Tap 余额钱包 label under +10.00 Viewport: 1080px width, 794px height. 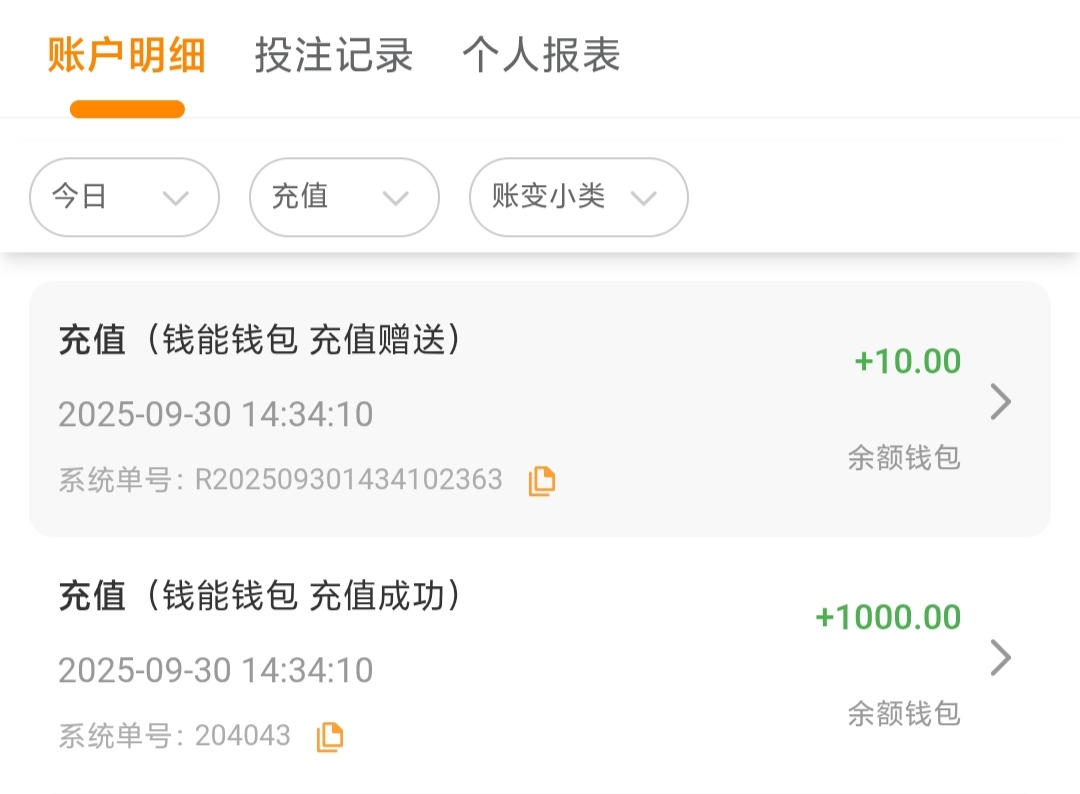tap(903, 458)
